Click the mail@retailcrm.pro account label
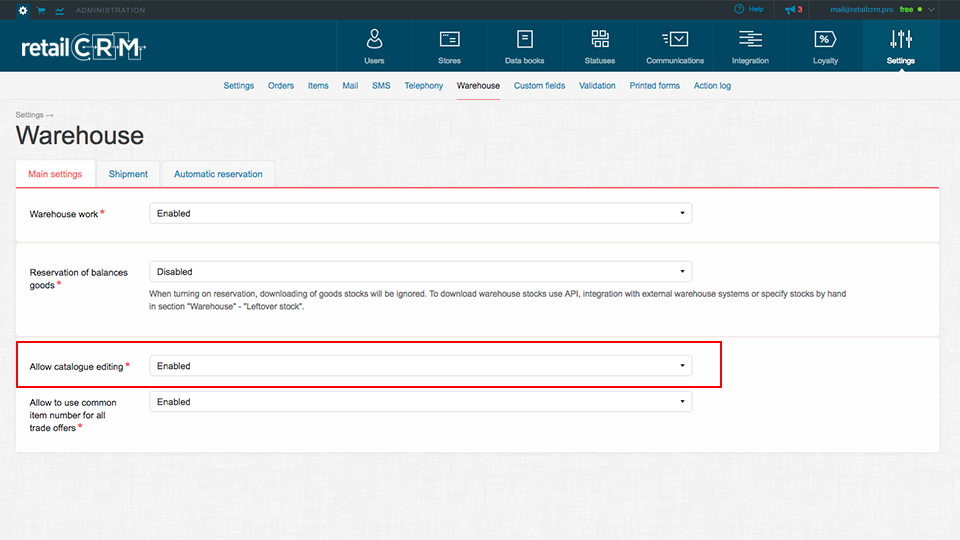960x540 pixels. [x=861, y=10]
